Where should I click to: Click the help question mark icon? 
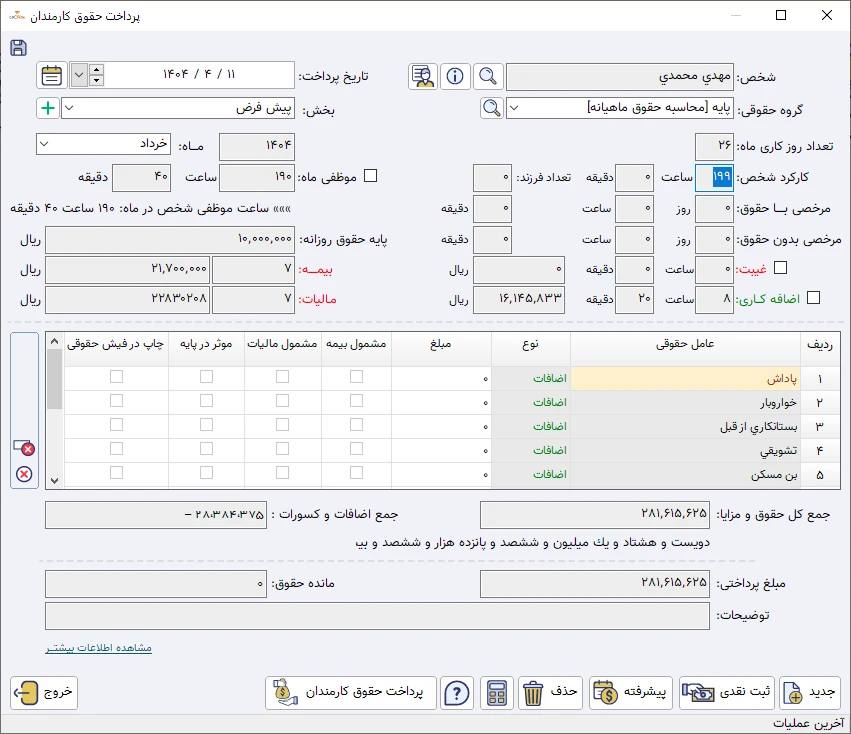(x=457, y=693)
